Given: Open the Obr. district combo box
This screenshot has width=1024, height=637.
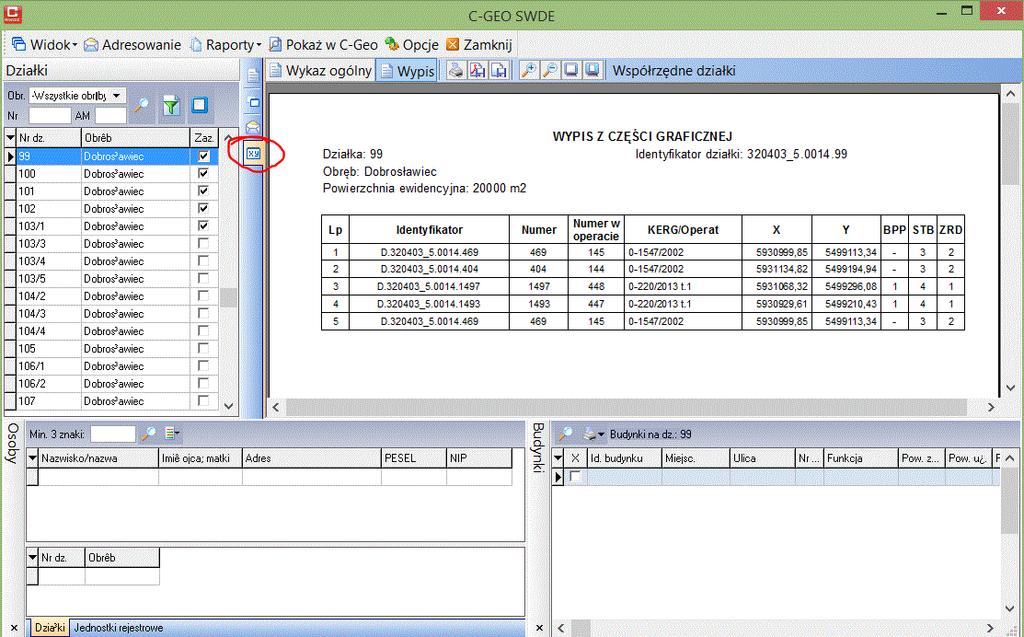Looking at the screenshot, I should pyautogui.click(x=78, y=95).
